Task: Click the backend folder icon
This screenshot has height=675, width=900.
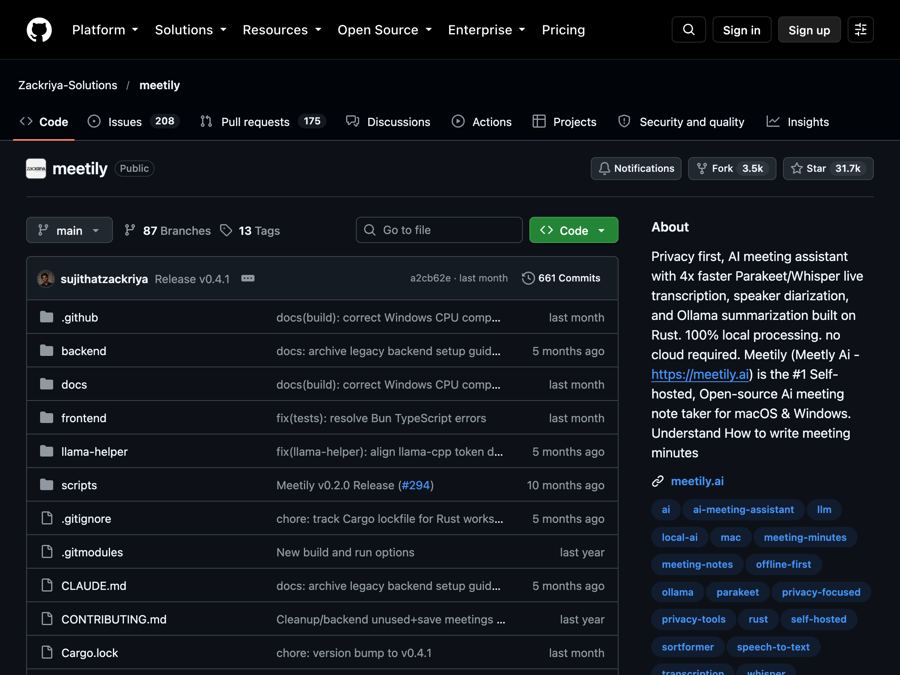Action: point(46,351)
